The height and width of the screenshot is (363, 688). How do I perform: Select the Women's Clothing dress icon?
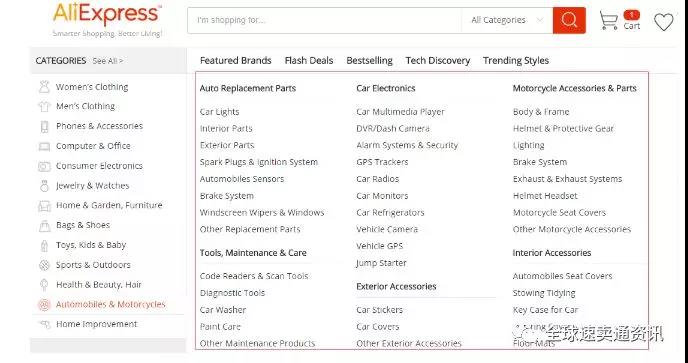tap(44, 87)
